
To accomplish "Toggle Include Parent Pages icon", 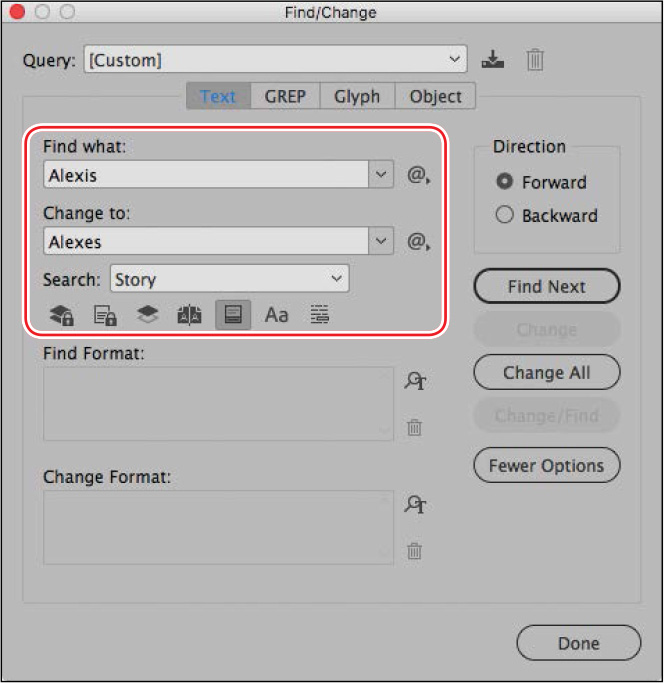I will (190, 314).
